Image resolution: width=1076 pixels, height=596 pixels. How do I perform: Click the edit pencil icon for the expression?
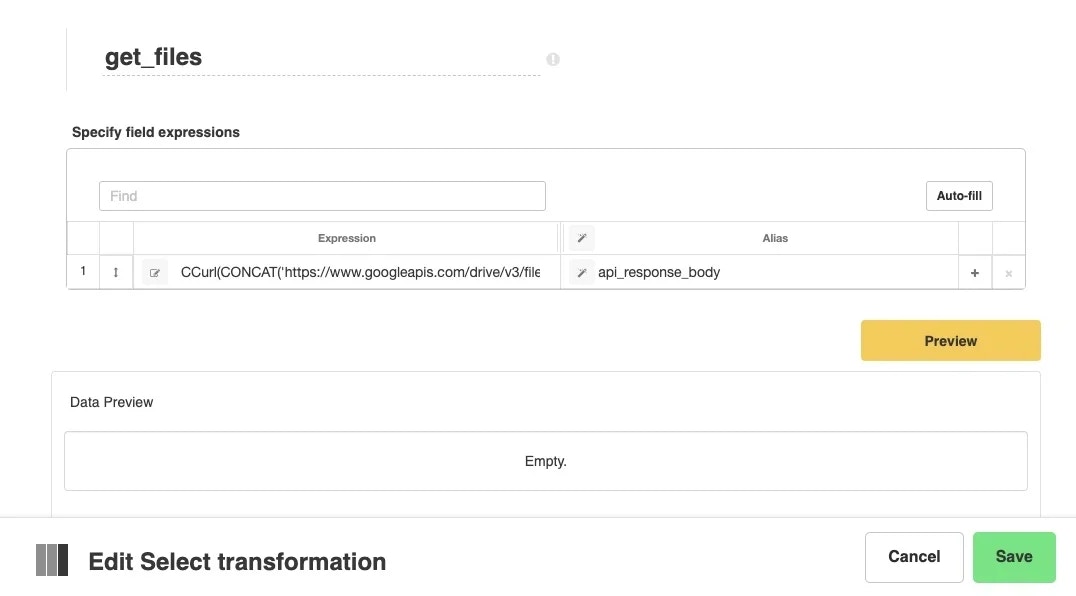point(154,271)
